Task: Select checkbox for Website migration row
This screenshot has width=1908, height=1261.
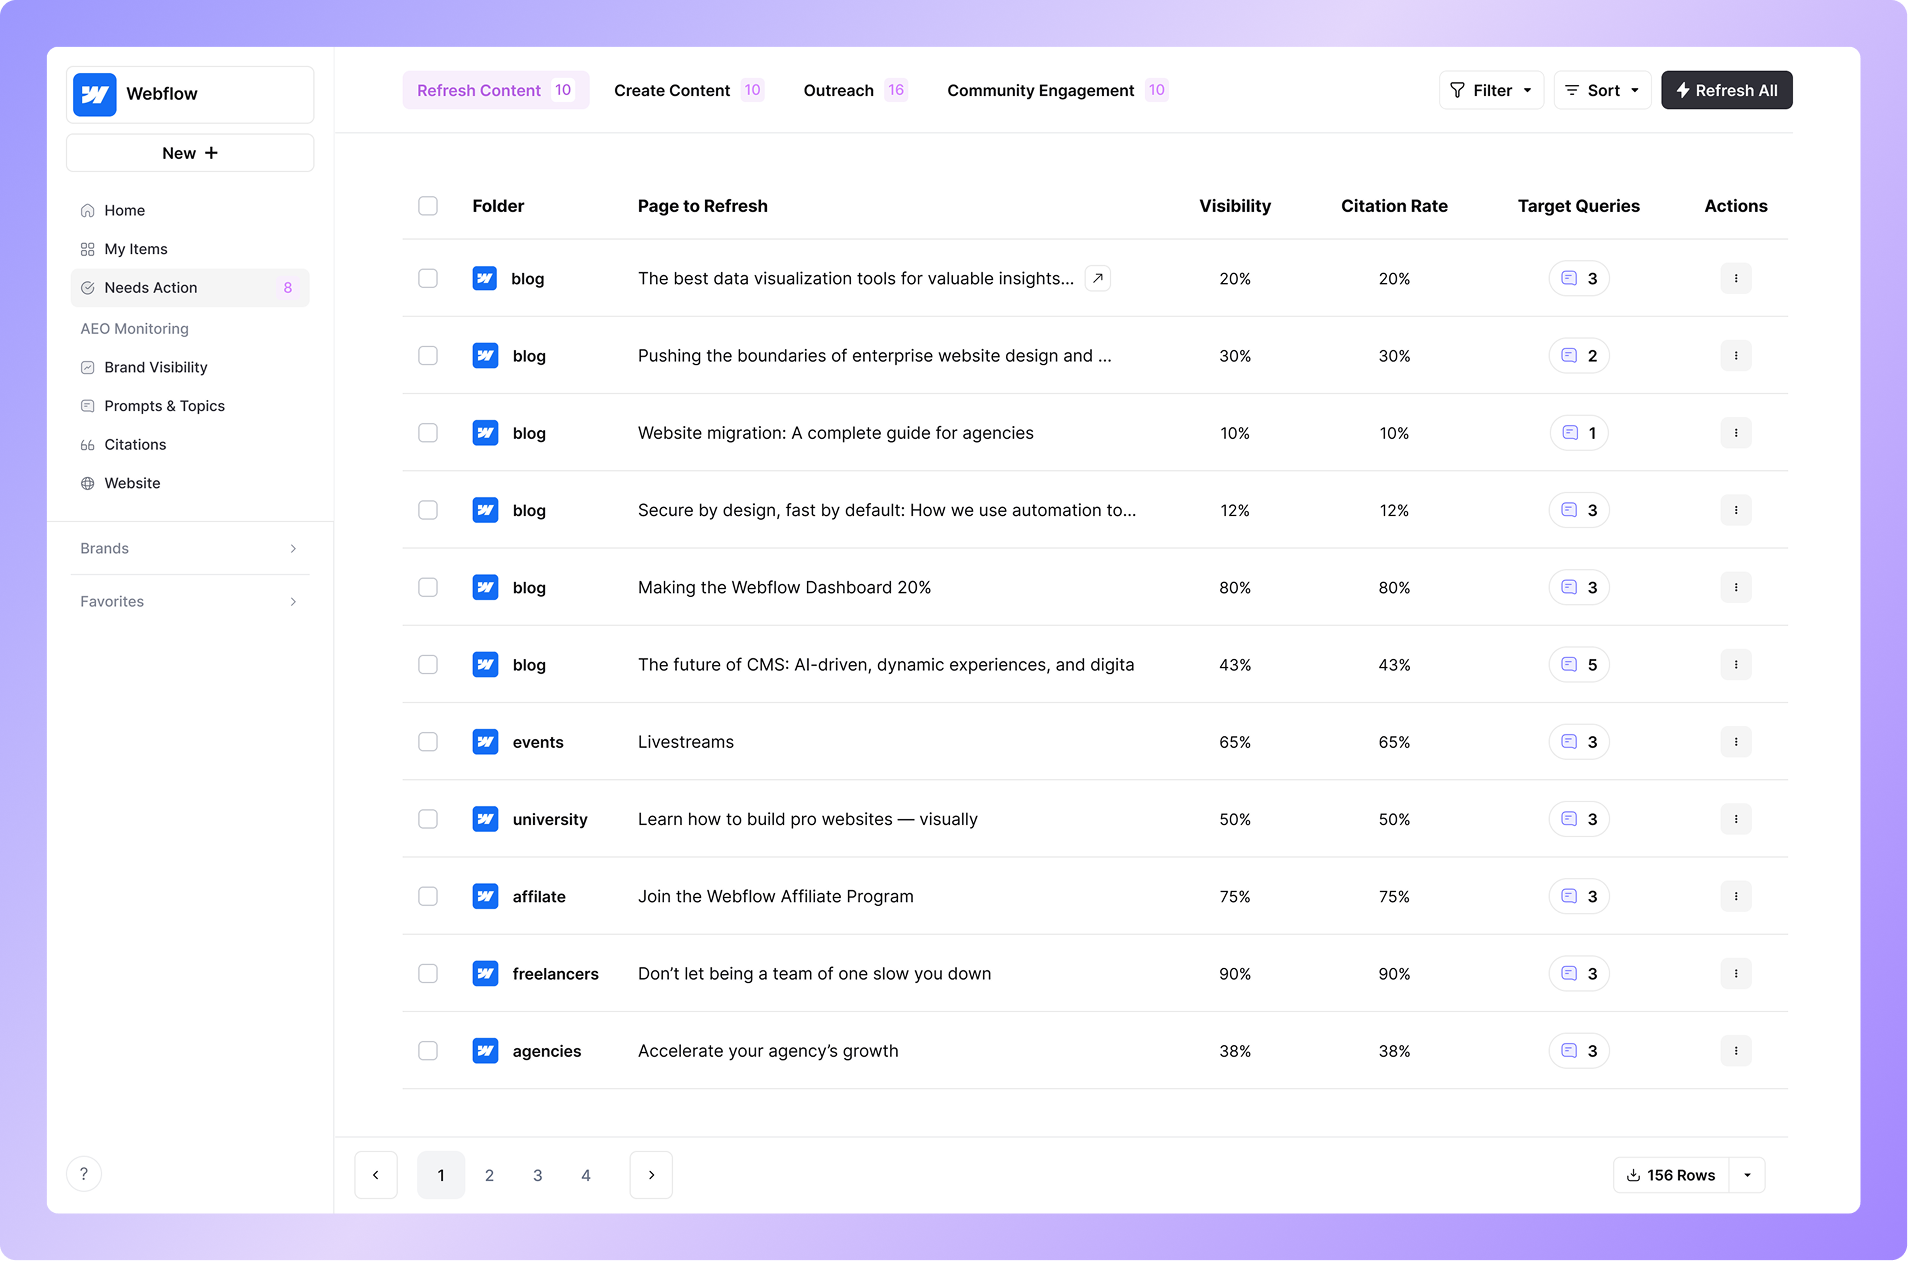Action: click(428, 433)
